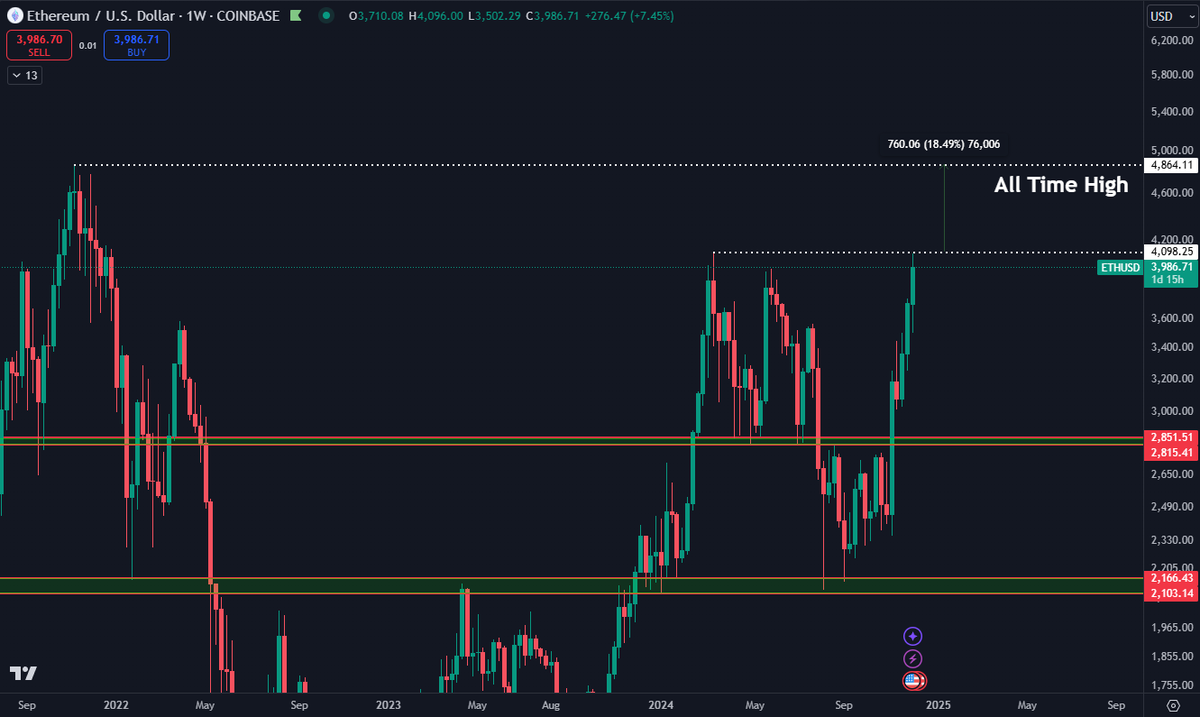
Task: Click the SELL button showing 3,986.70
Action: [x=38, y=45]
